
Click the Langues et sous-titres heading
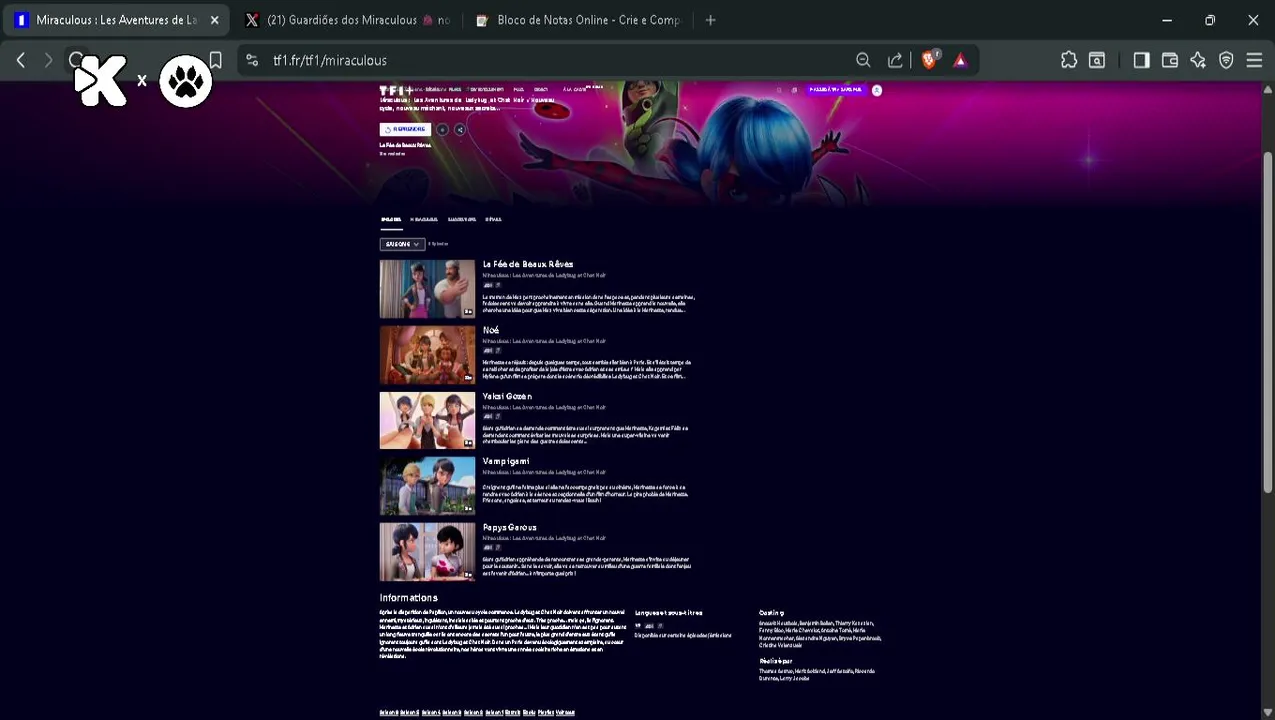pos(669,613)
